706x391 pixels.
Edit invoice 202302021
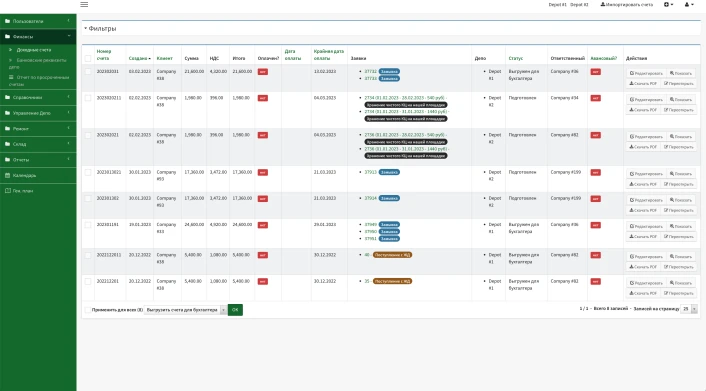646,136
